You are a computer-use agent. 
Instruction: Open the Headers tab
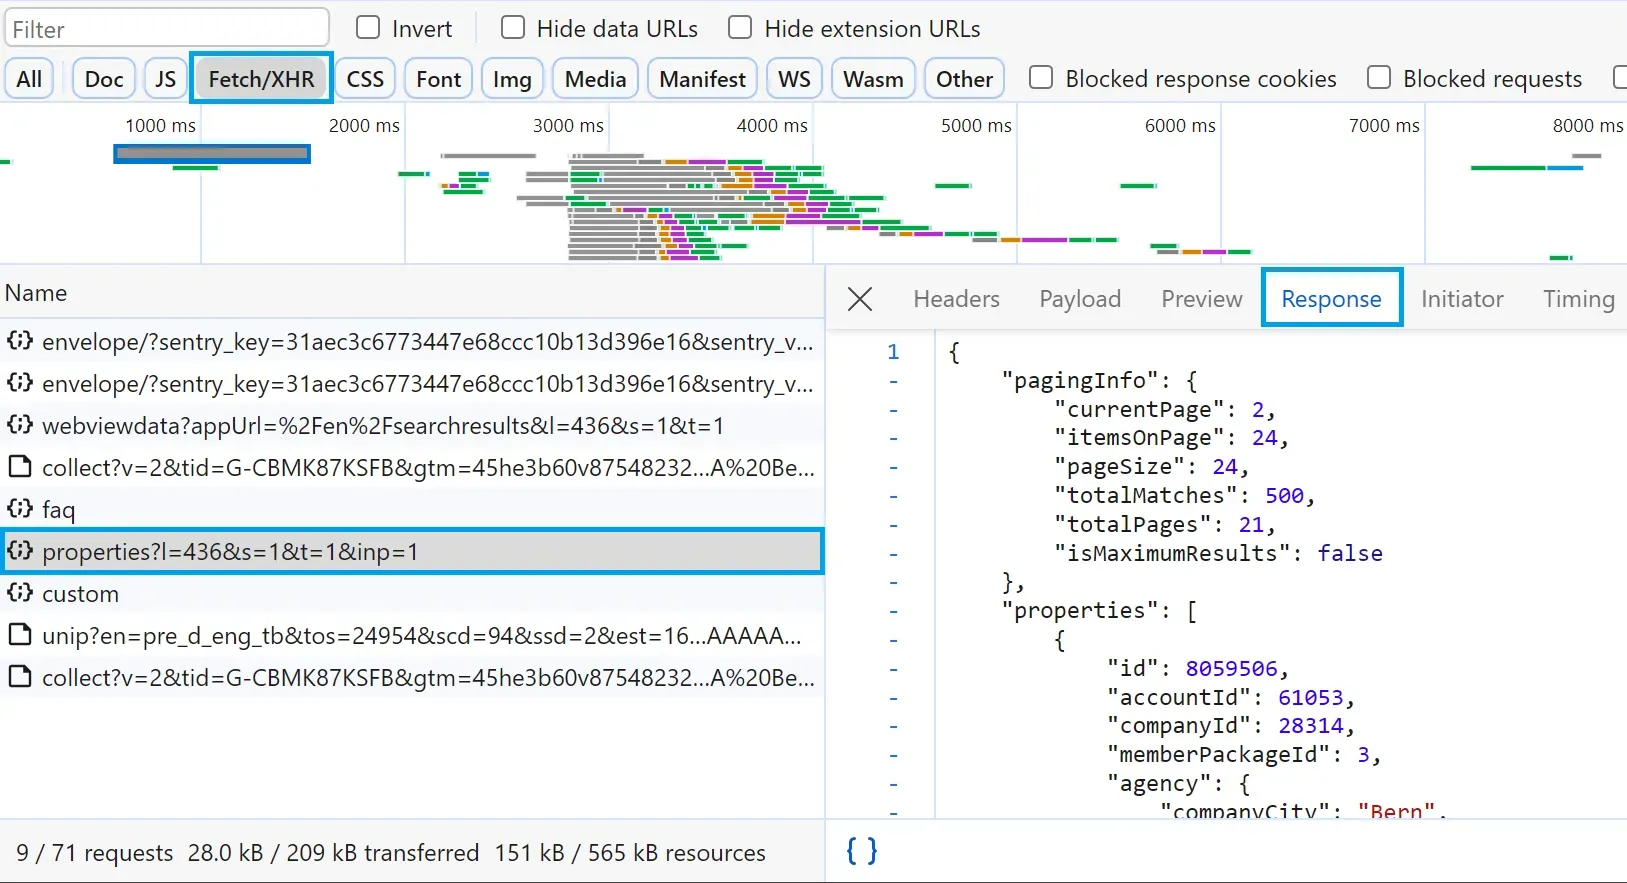click(x=956, y=299)
